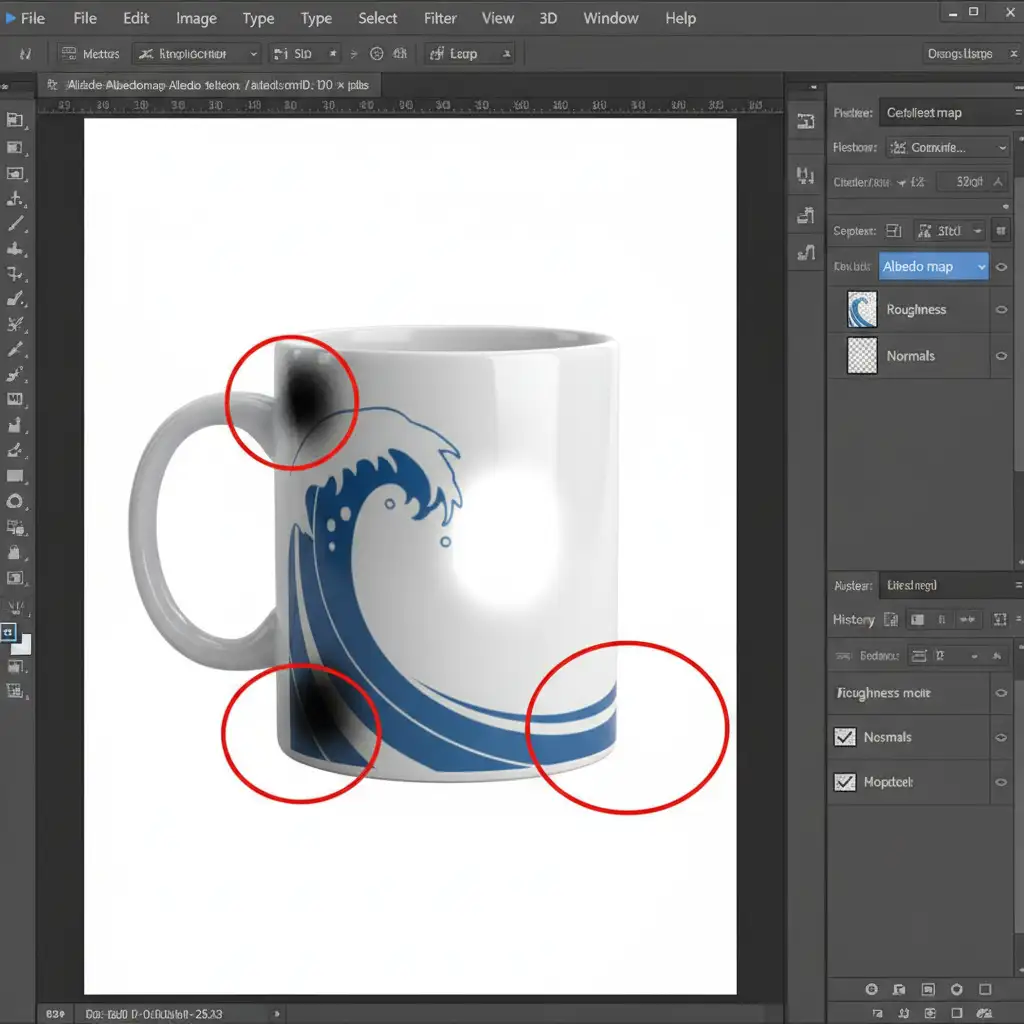1024x1024 pixels.
Task: Toggle the Nosmals checkbox
Action: coord(844,737)
